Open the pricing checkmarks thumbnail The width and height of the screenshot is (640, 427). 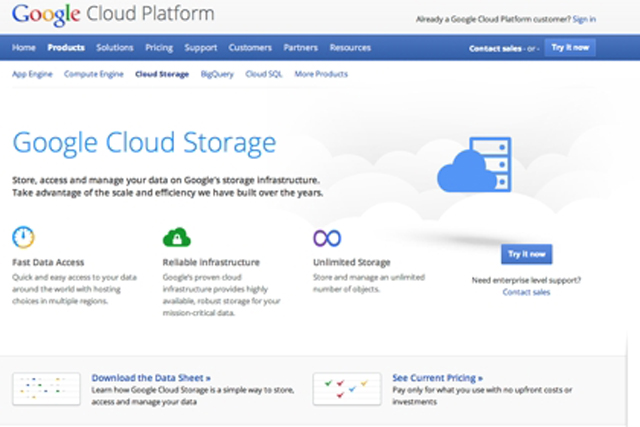point(347,389)
